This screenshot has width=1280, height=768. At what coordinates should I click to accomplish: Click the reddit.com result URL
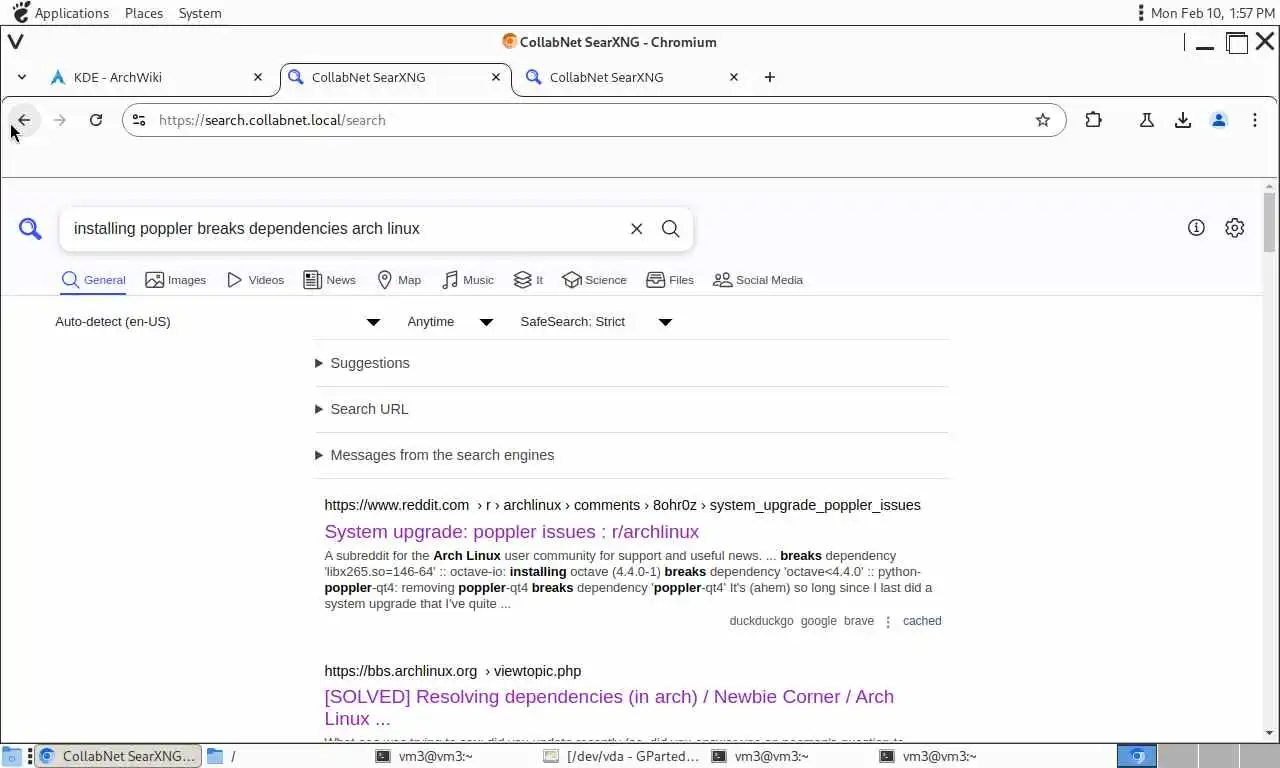click(x=622, y=505)
